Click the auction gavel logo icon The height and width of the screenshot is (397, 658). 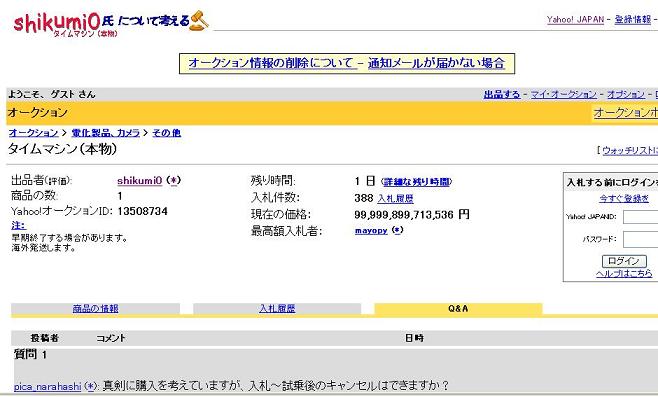(x=199, y=21)
